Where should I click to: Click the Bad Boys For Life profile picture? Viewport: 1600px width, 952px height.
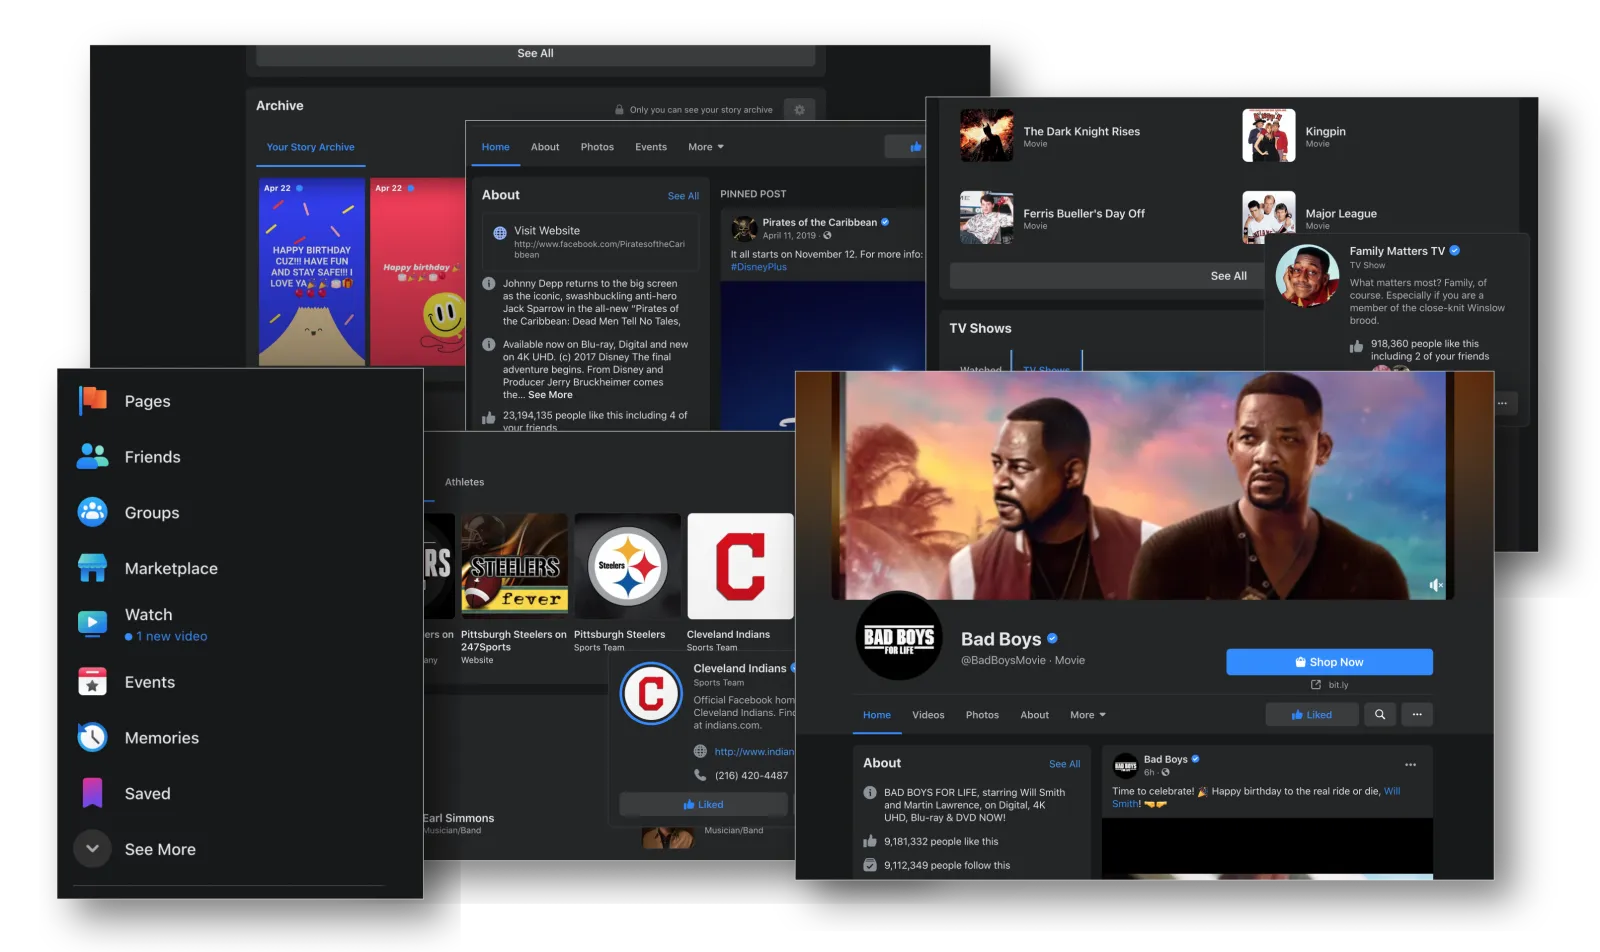[x=899, y=636]
